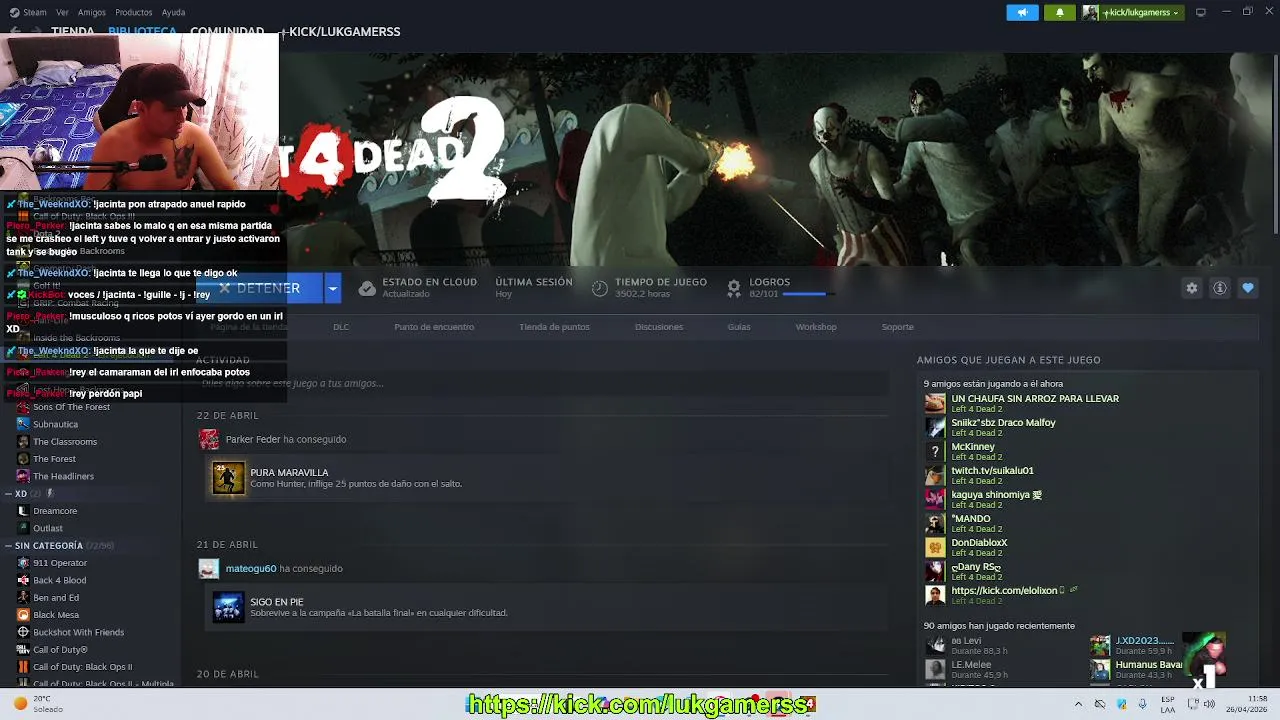Select Back 4 Blood game icon
This screenshot has height=720, width=1280.
(x=23, y=580)
